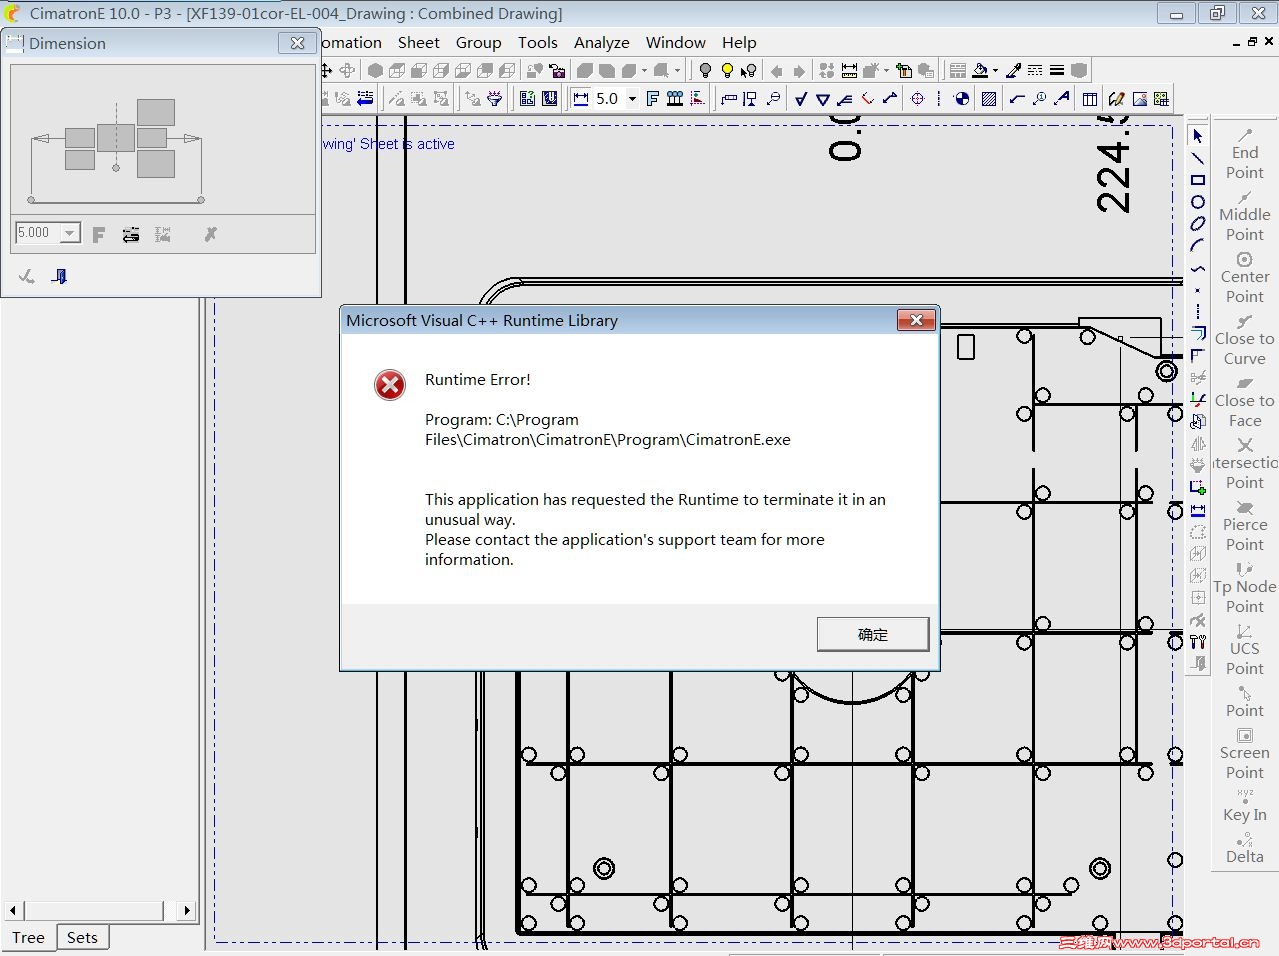This screenshot has width=1279, height=956.
Task: Close the Dimension panel
Action: click(297, 43)
